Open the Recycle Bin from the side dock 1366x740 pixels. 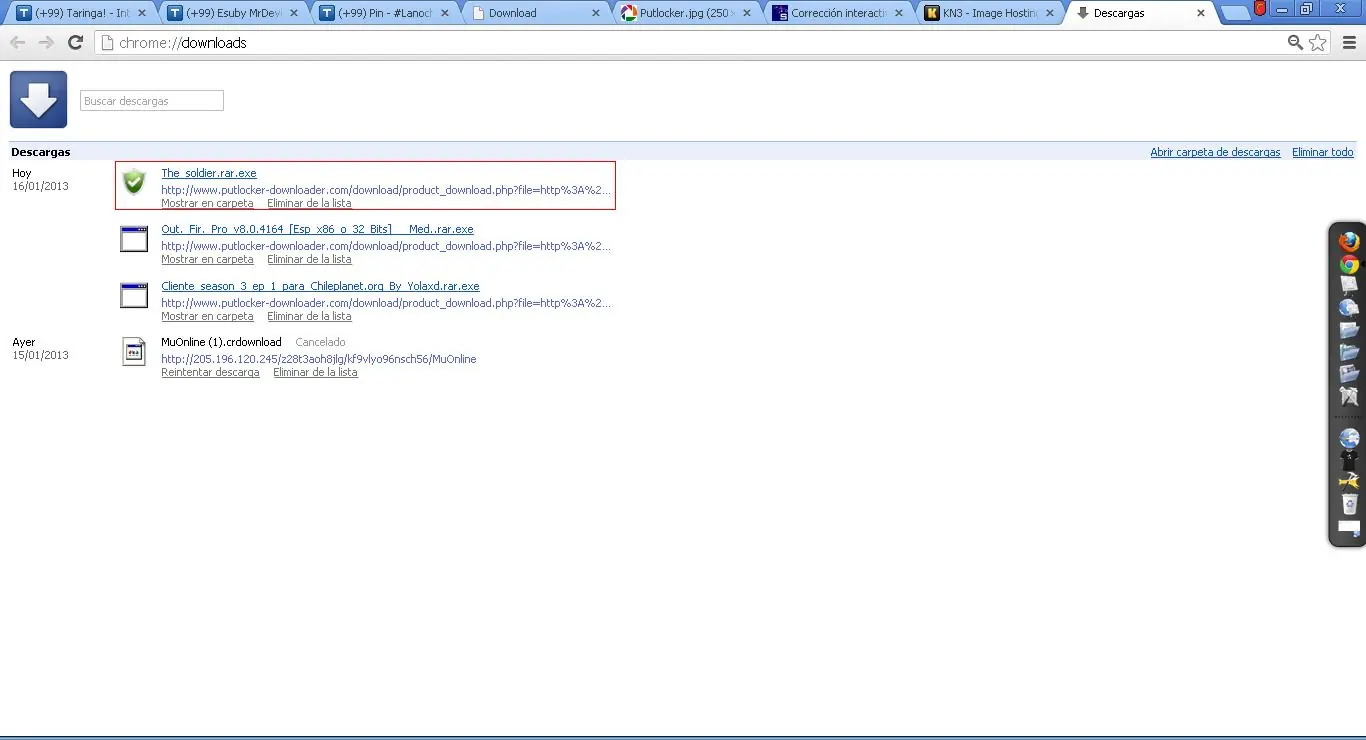[x=1349, y=503]
